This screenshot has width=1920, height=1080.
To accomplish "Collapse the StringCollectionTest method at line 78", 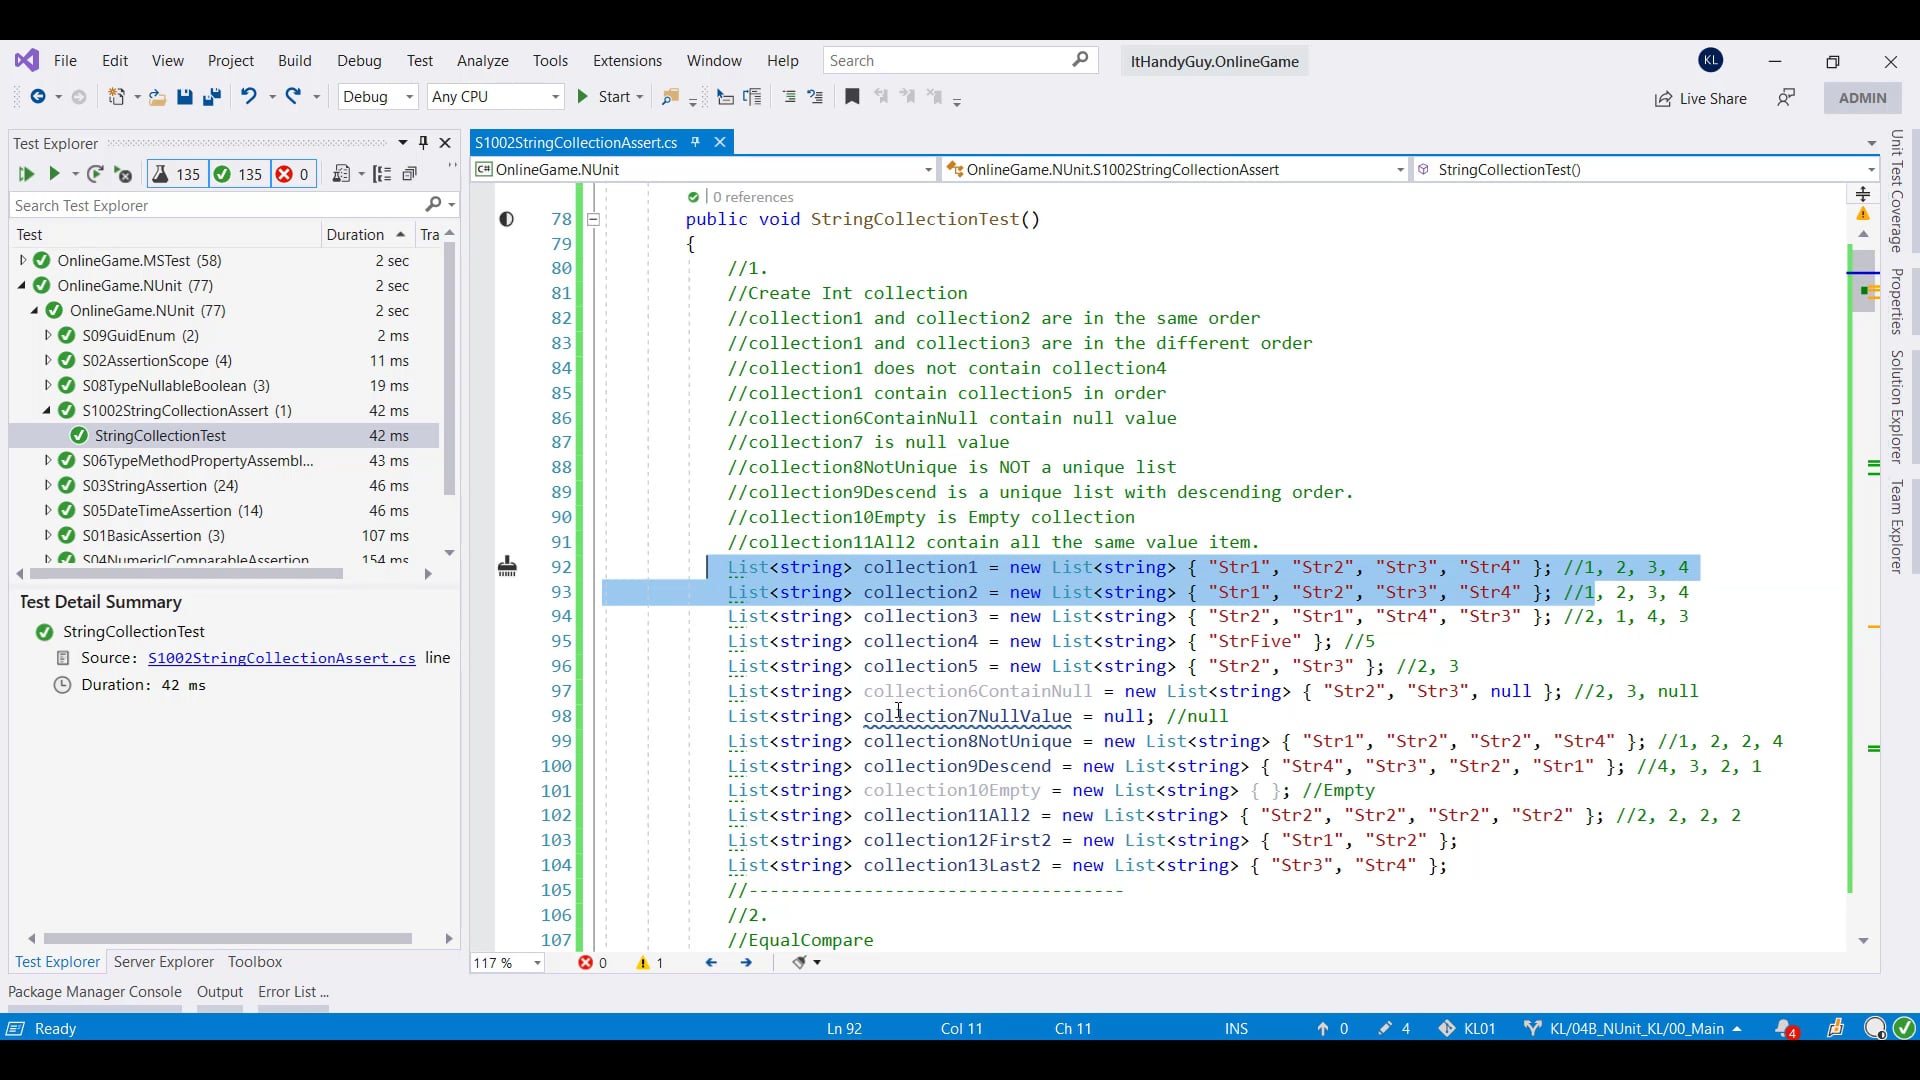I will [593, 219].
